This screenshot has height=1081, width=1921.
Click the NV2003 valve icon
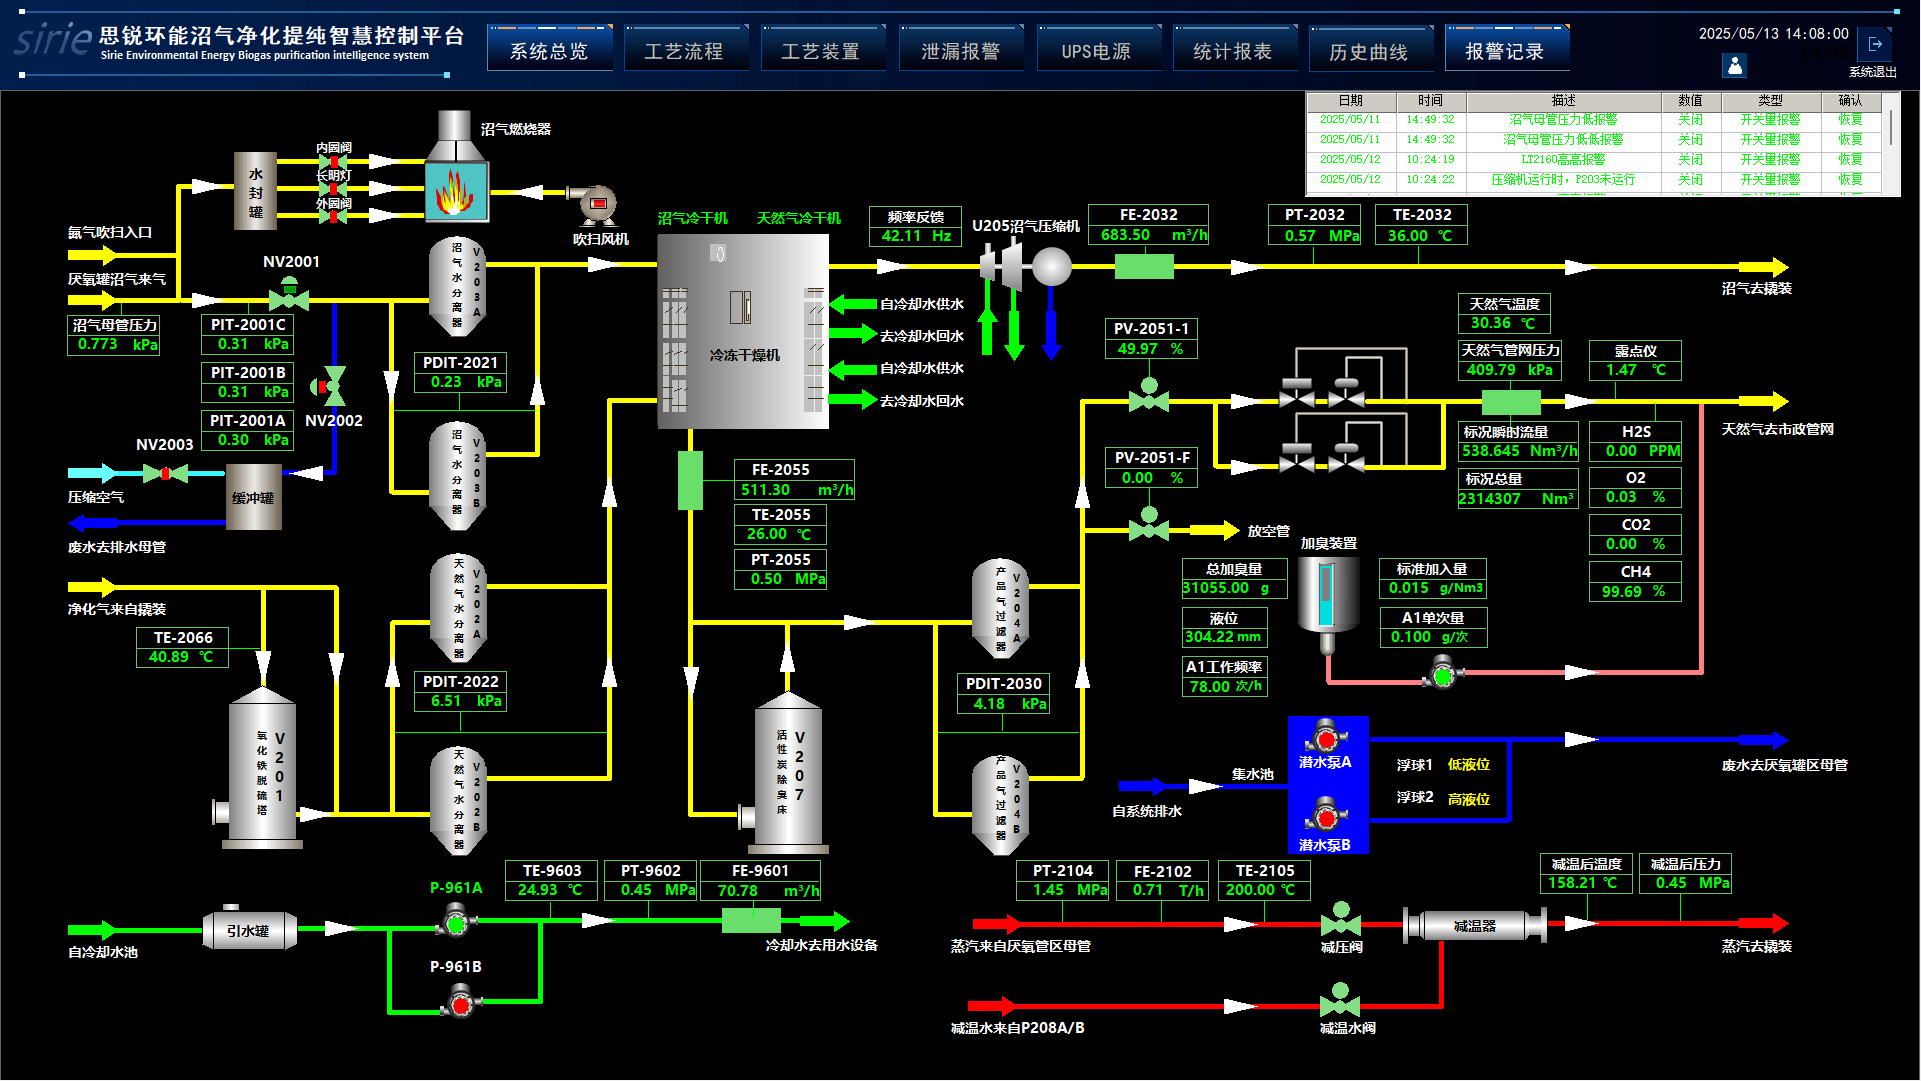click(x=165, y=473)
